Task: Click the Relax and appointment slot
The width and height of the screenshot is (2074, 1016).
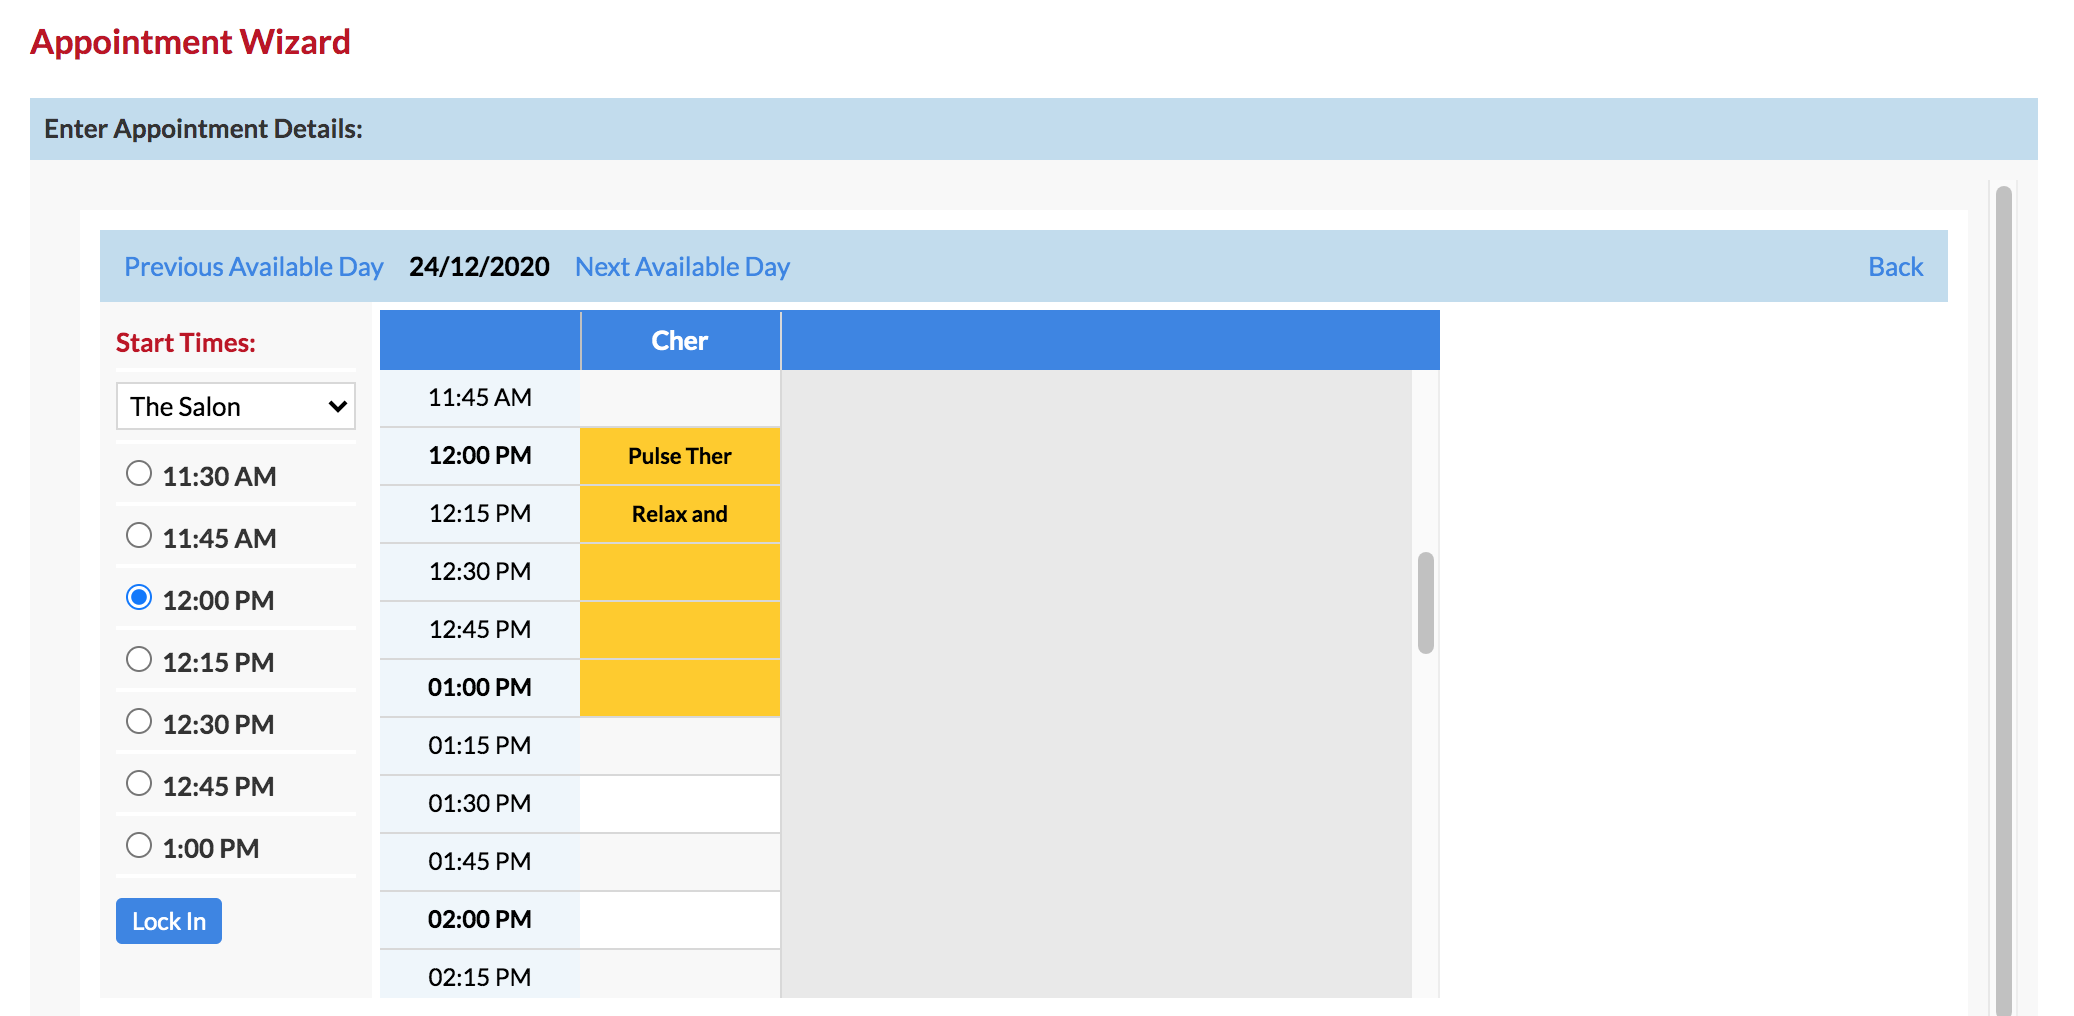Action: pyautogui.click(x=680, y=514)
